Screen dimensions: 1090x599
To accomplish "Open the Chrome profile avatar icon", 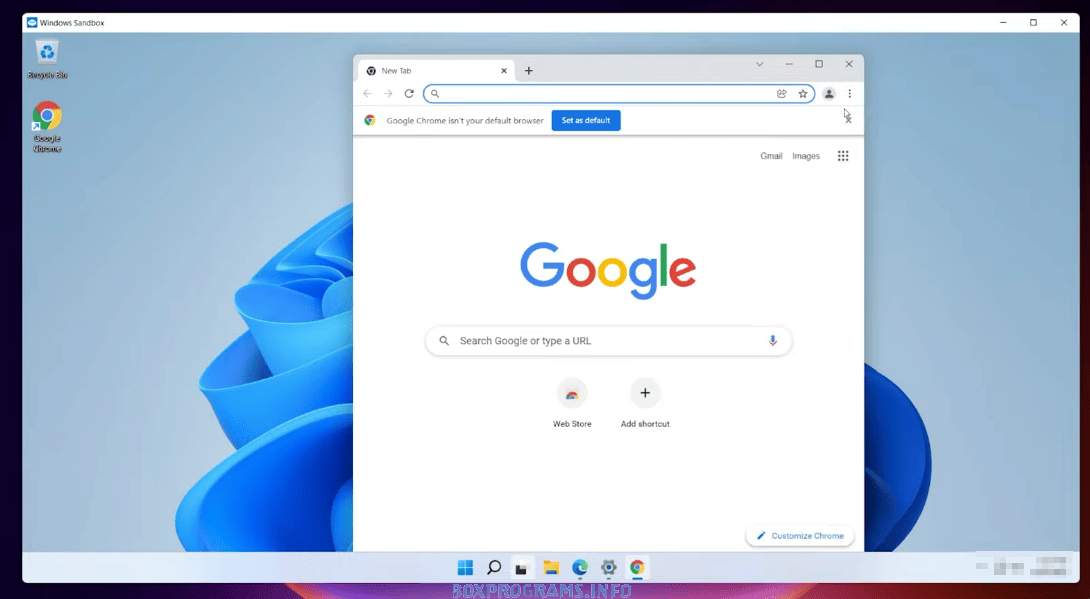I will click(828, 94).
